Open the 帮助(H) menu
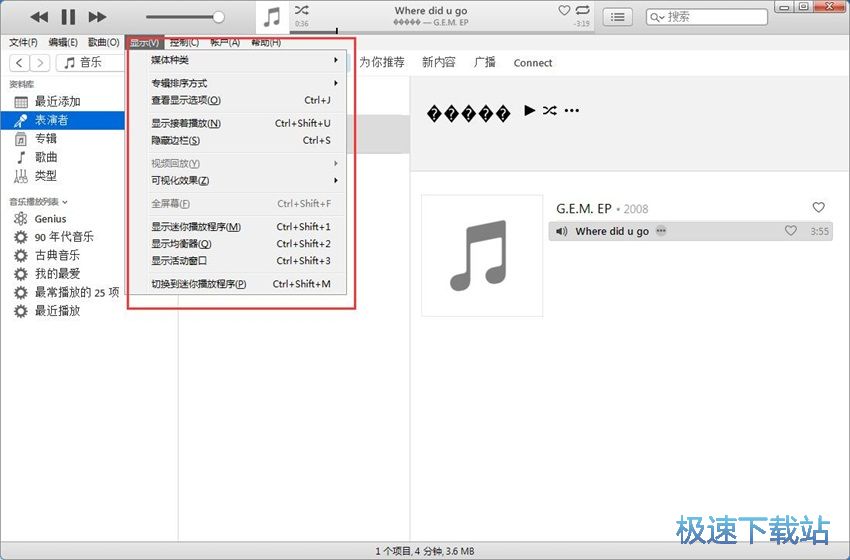Screen dimensions: 850x560 [266, 42]
